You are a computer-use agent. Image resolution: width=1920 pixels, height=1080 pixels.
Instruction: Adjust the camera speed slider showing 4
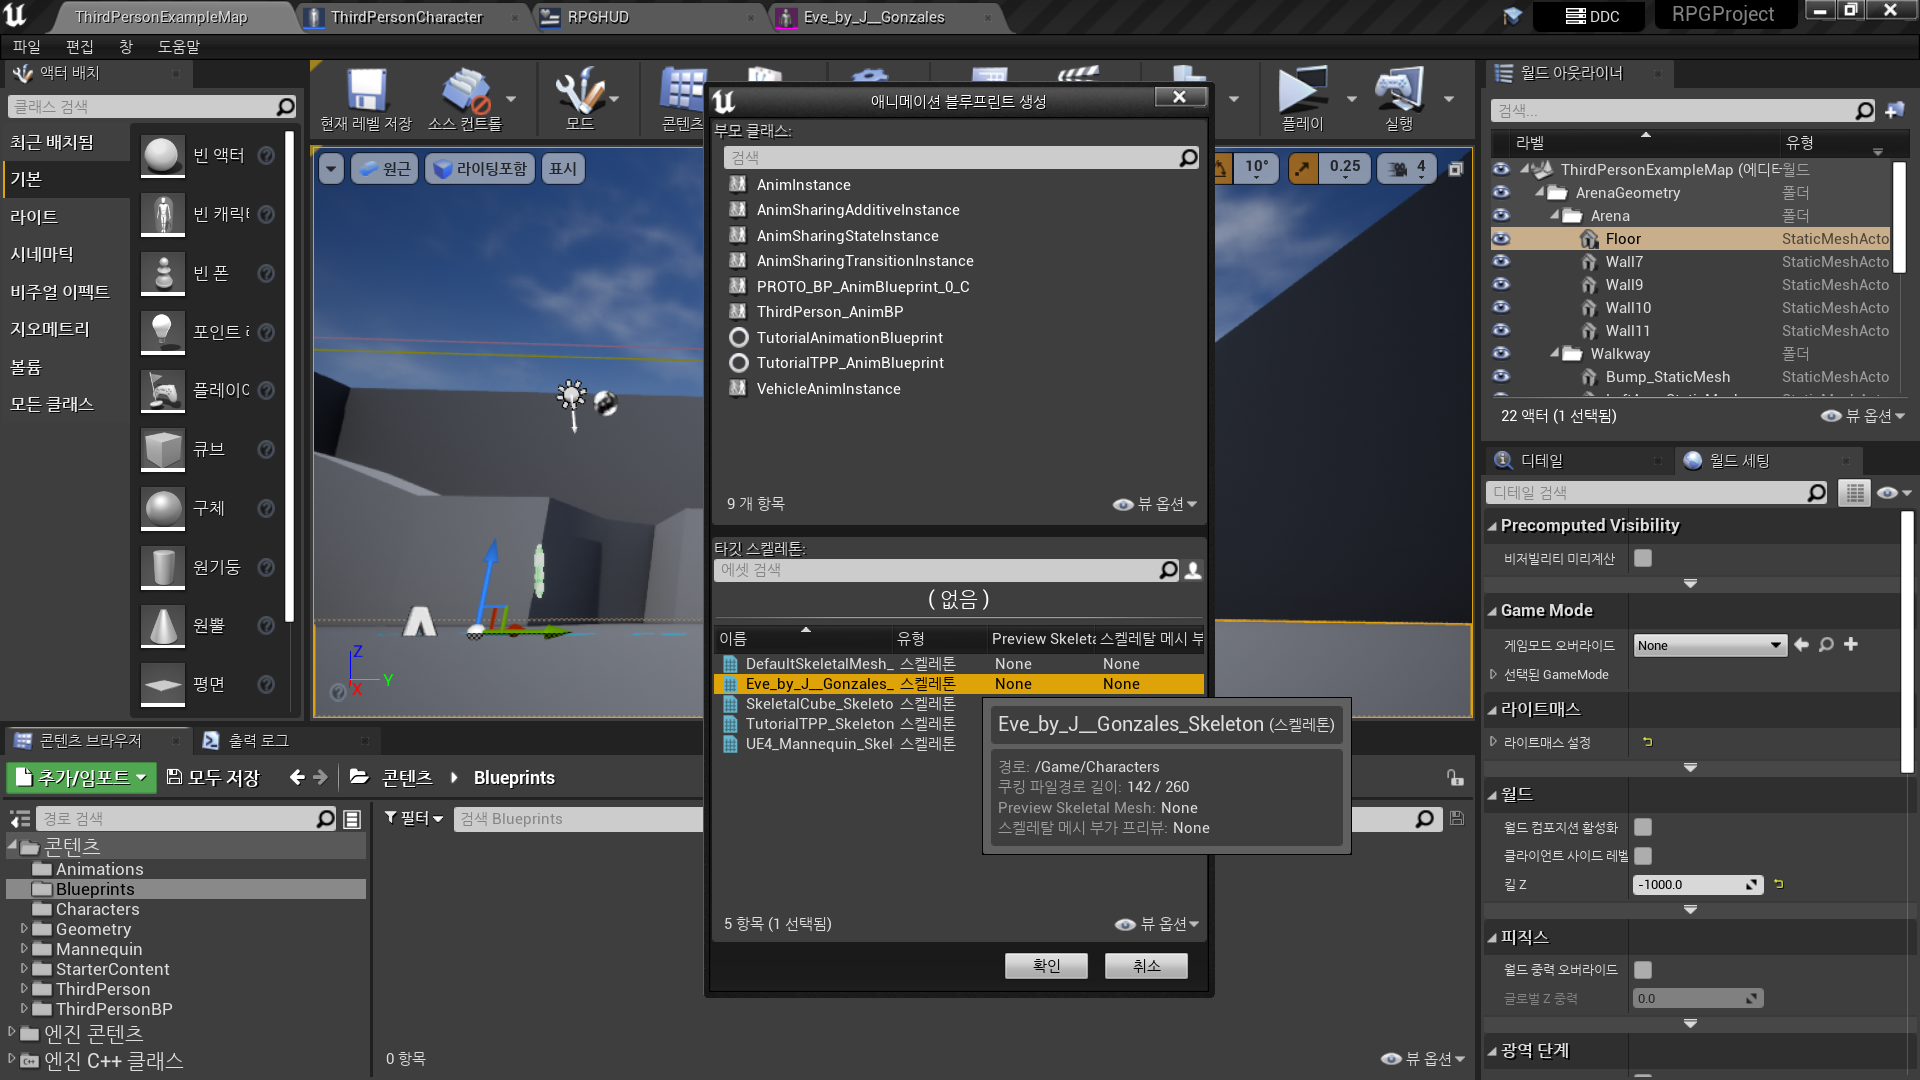point(1406,168)
